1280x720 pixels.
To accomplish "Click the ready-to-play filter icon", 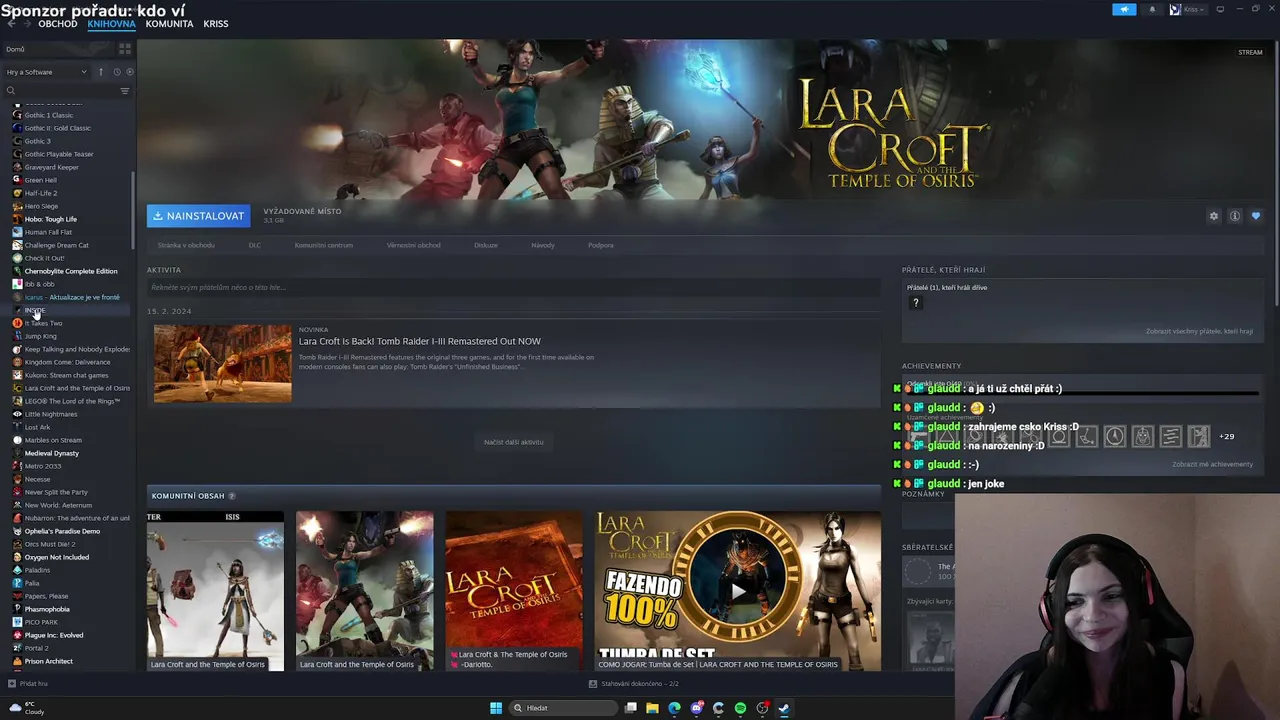I will coord(130,72).
